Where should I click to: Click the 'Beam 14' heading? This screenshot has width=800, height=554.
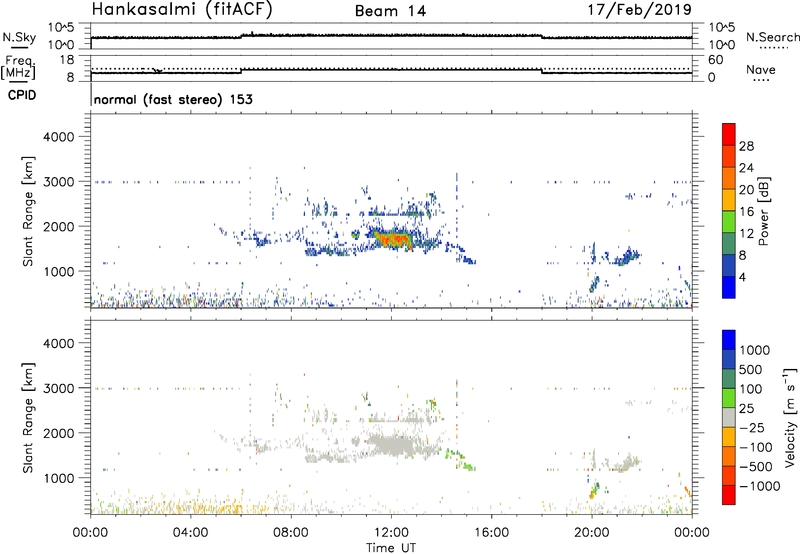click(390, 11)
